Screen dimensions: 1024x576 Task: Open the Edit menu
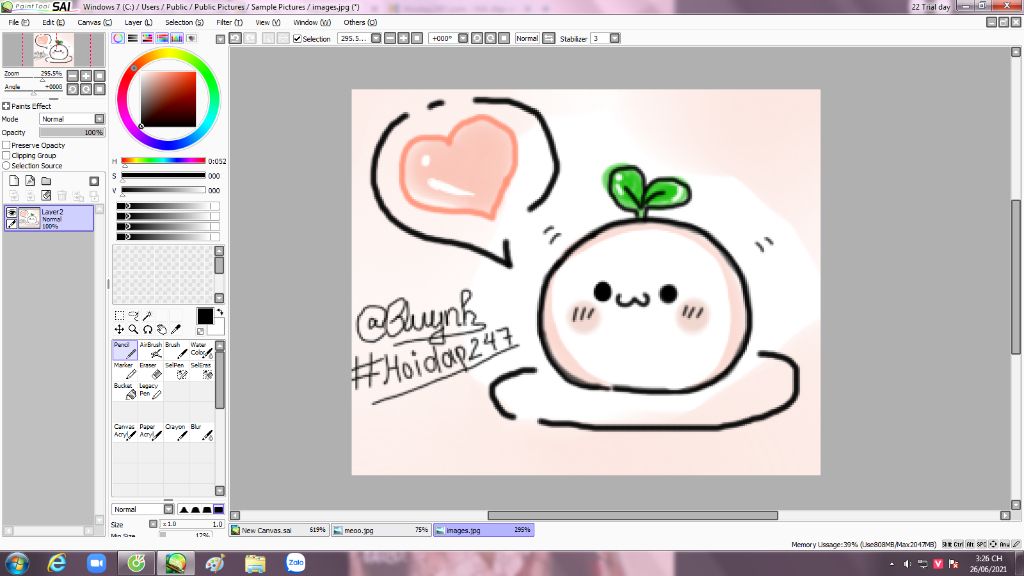click(53, 22)
